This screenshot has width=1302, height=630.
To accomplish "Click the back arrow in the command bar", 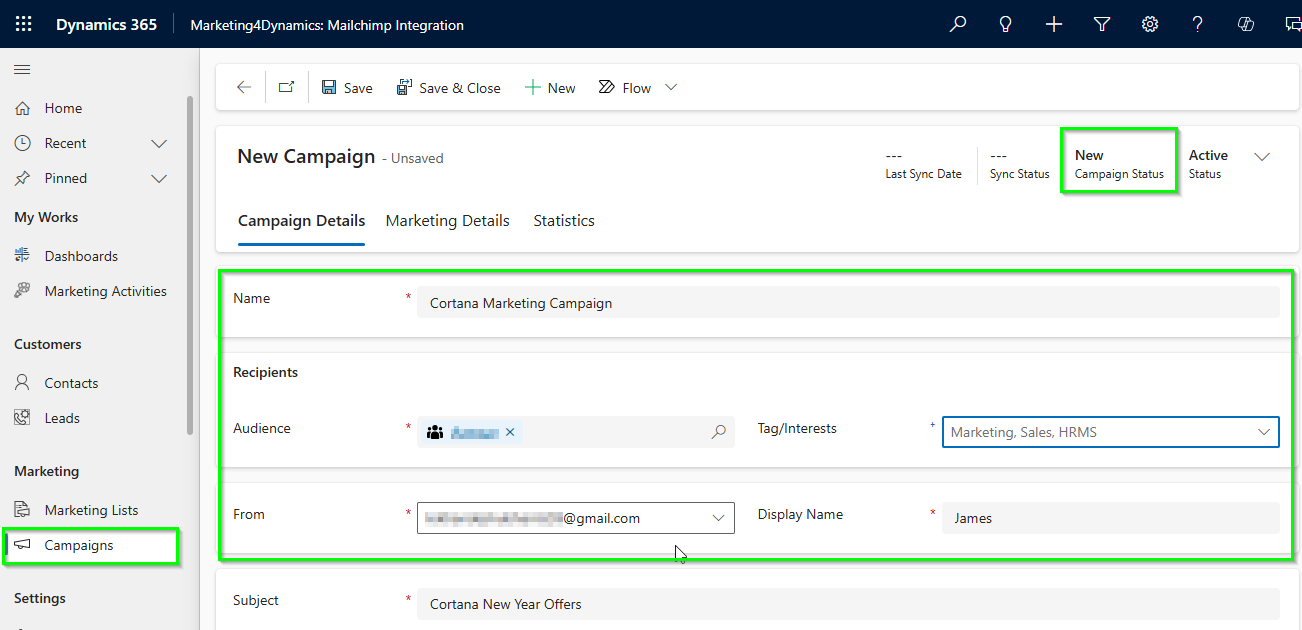I will tap(242, 87).
